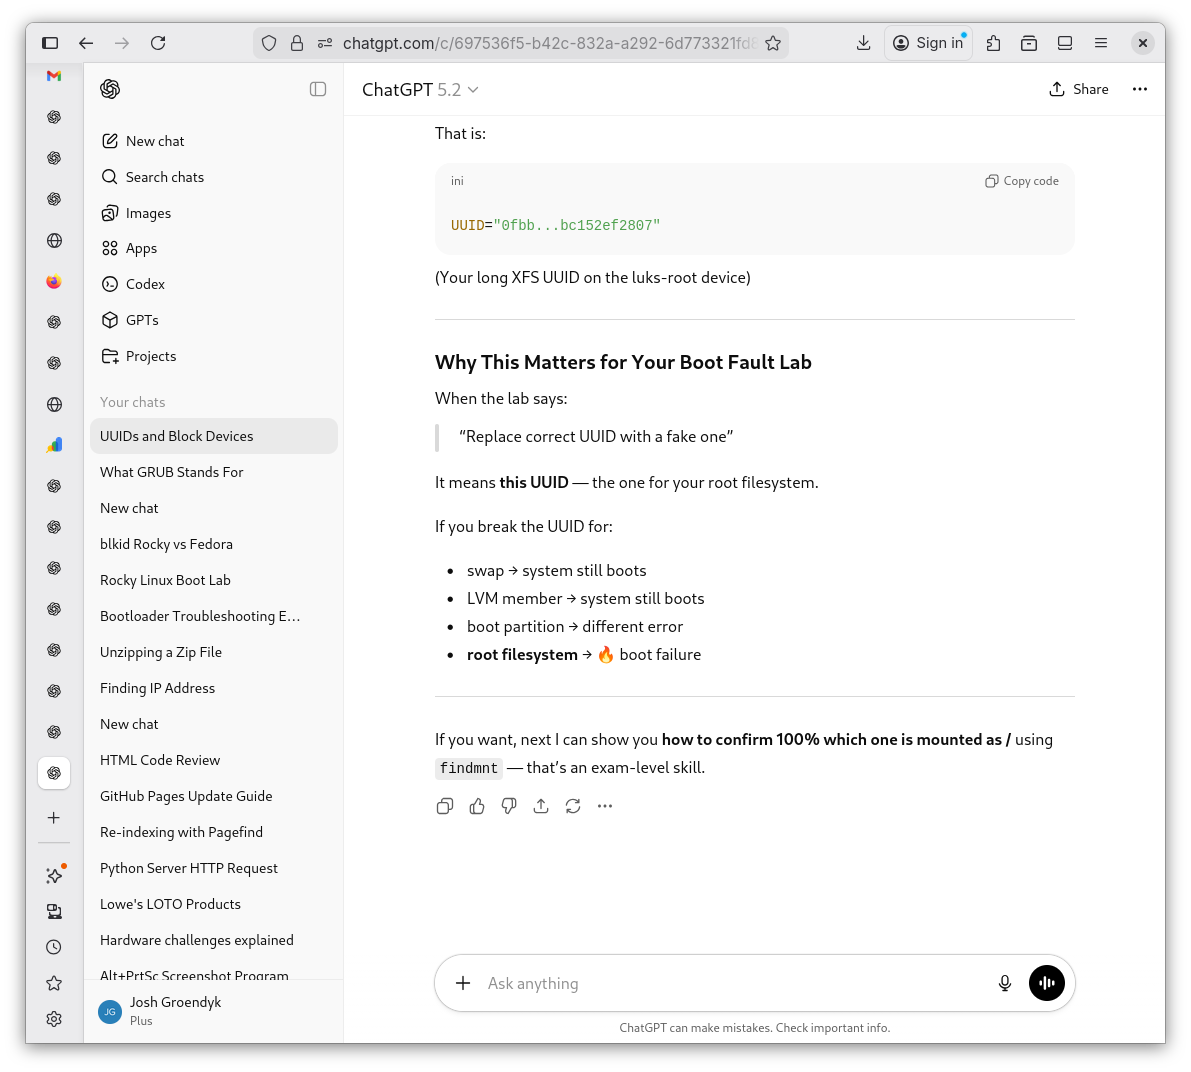
Task: Select the GPTs sidebar item
Action: pos(142,320)
